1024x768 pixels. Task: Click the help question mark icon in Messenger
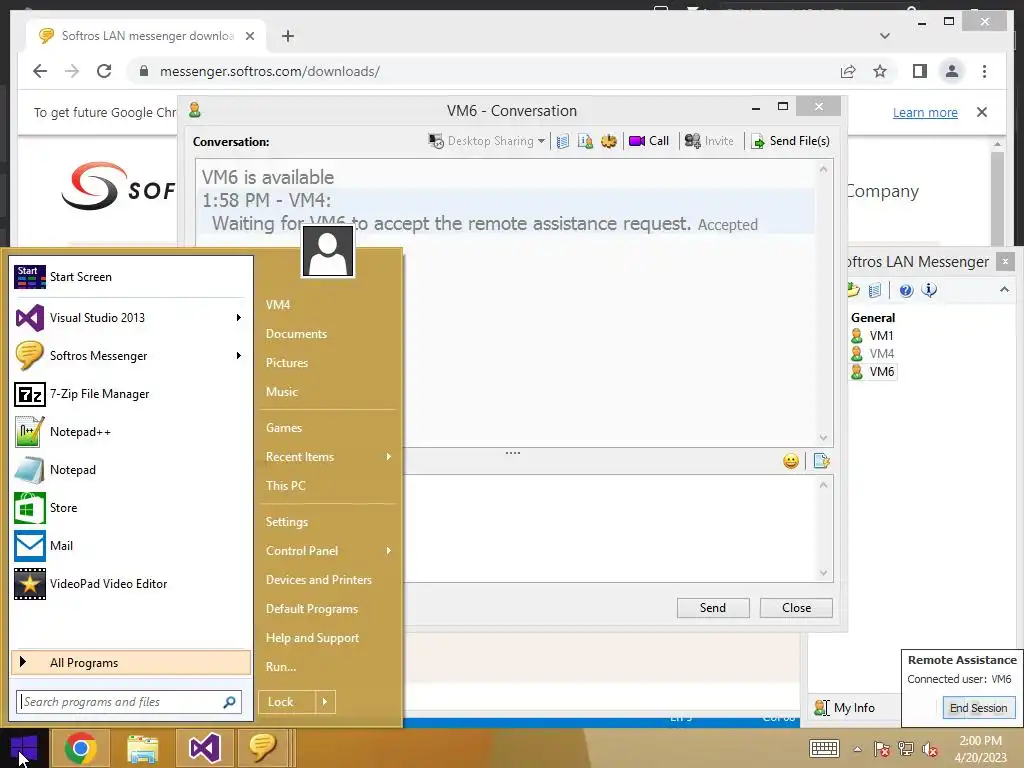click(x=906, y=290)
